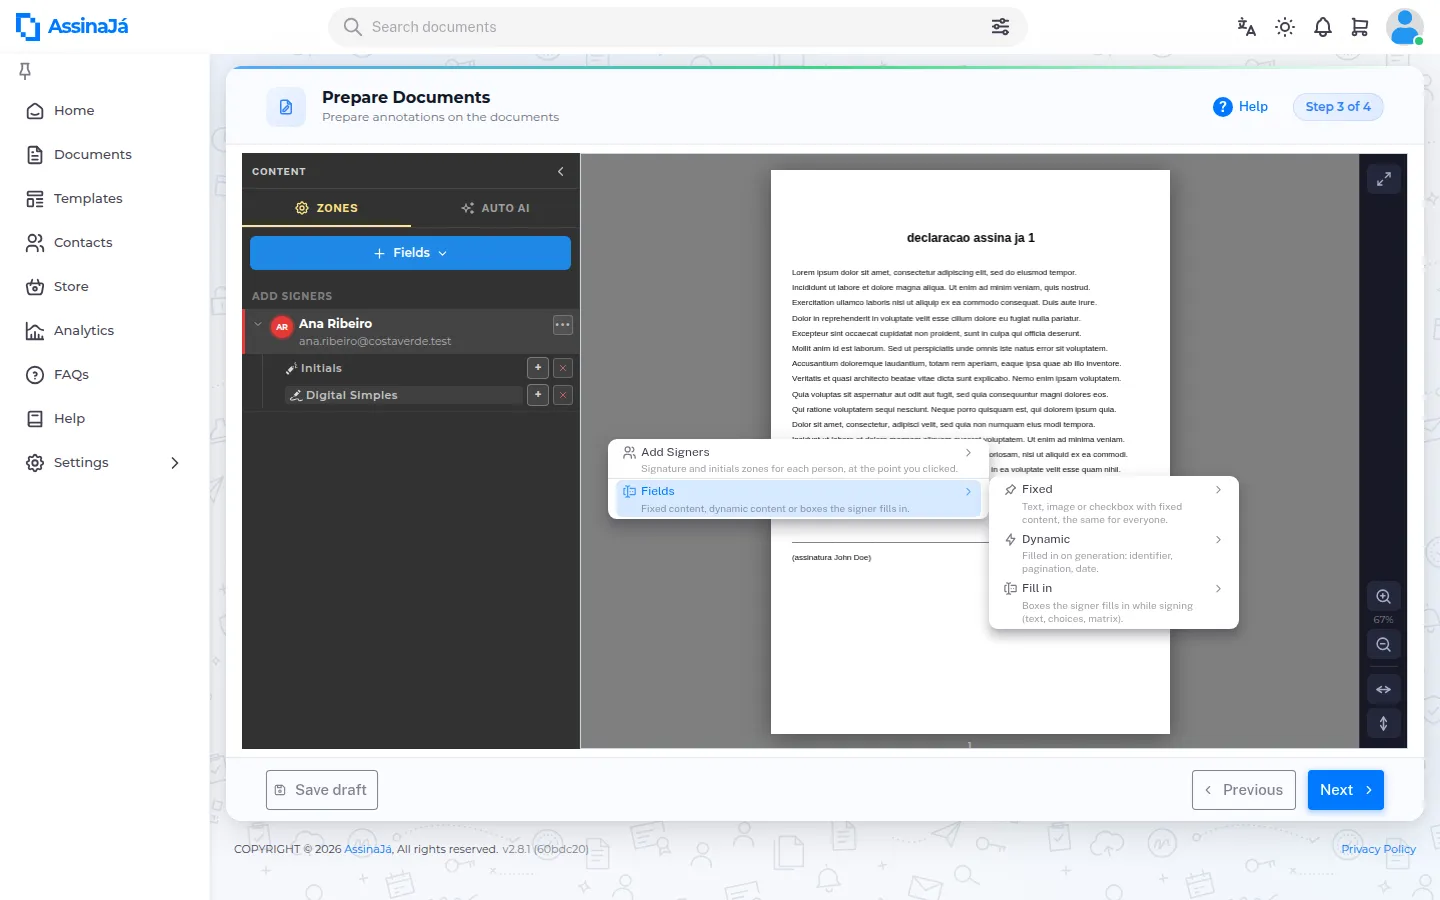Click the AssinaJá logo

pyautogui.click(x=72, y=27)
